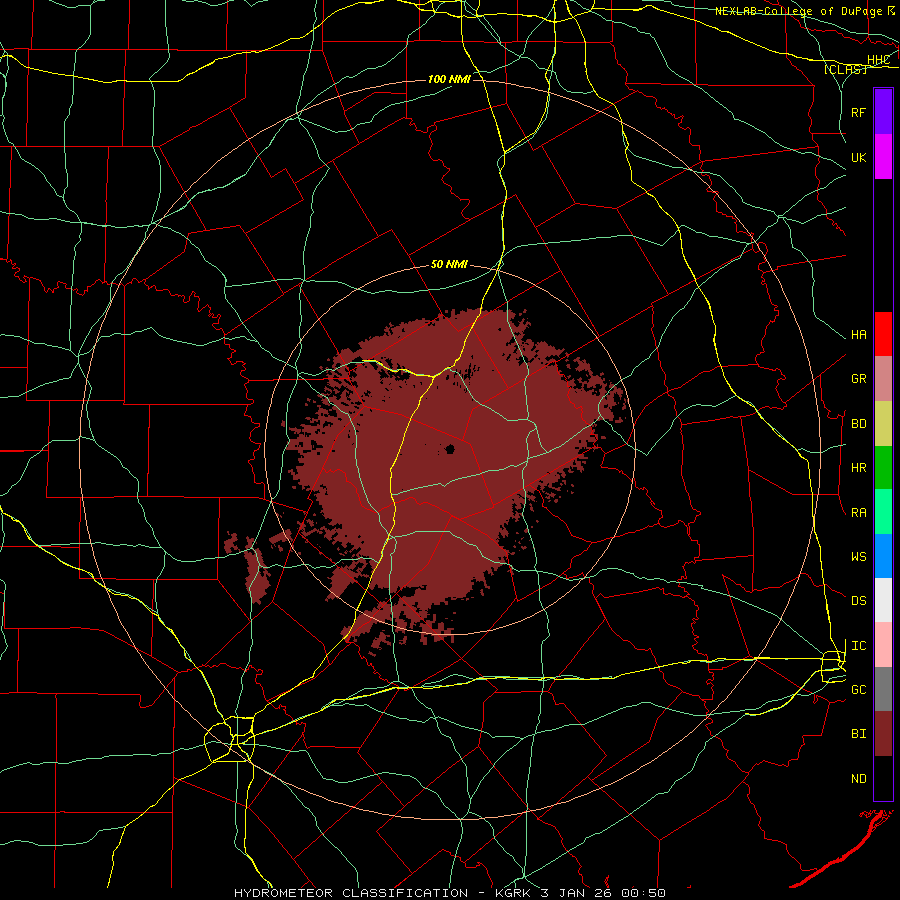The image size is (900, 900).
Task: Click the ND legend label
Action: click(x=859, y=778)
